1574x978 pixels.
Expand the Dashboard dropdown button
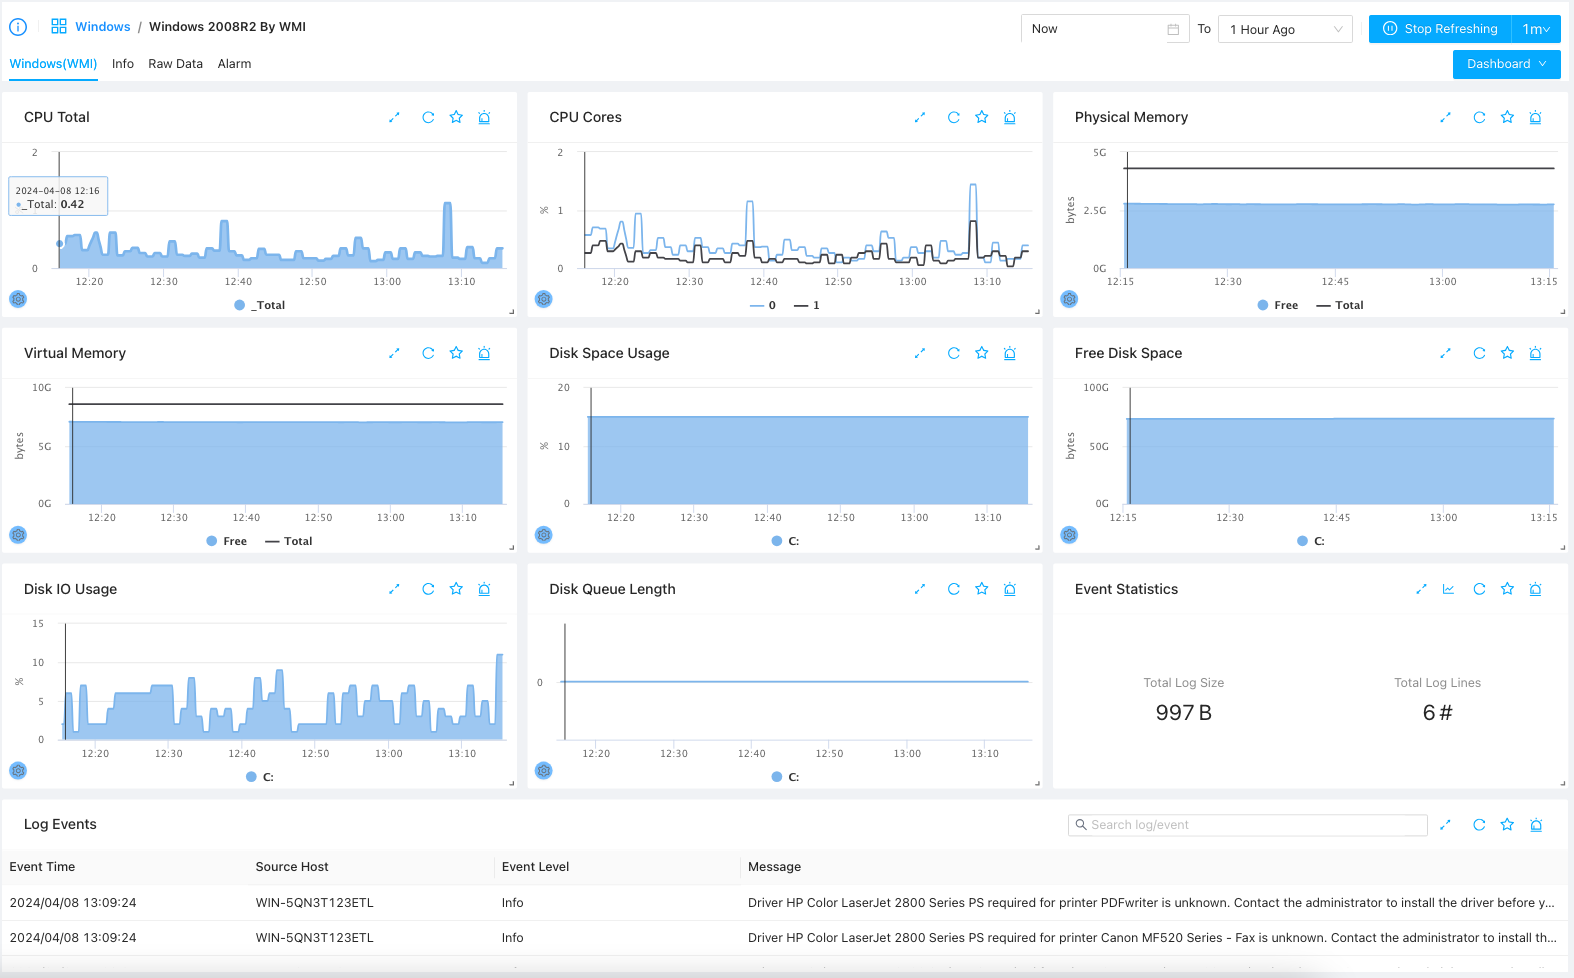coord(1506,64)
